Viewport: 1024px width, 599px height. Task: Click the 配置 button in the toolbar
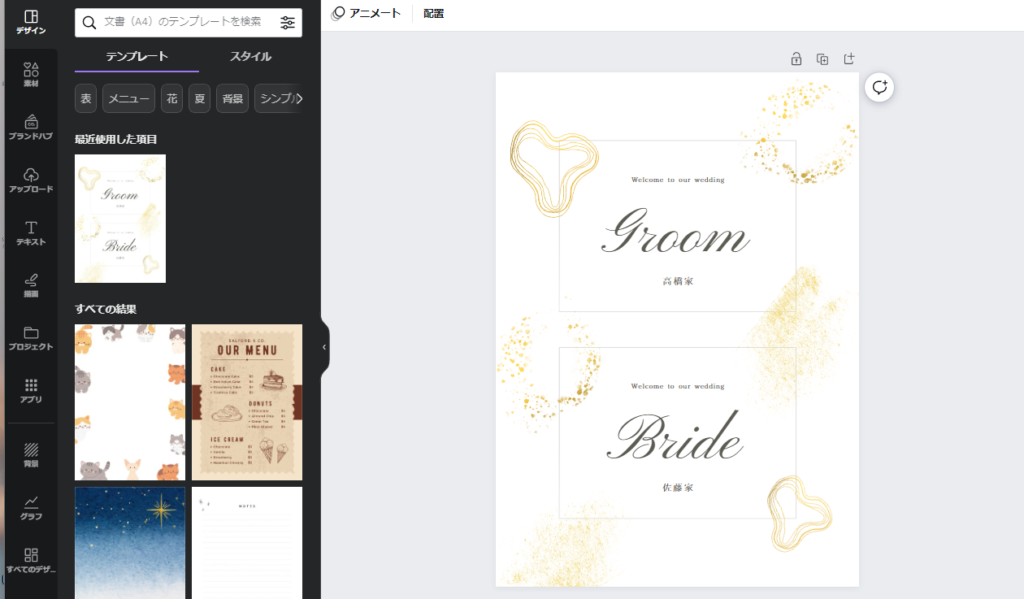(x=433, y=14)
